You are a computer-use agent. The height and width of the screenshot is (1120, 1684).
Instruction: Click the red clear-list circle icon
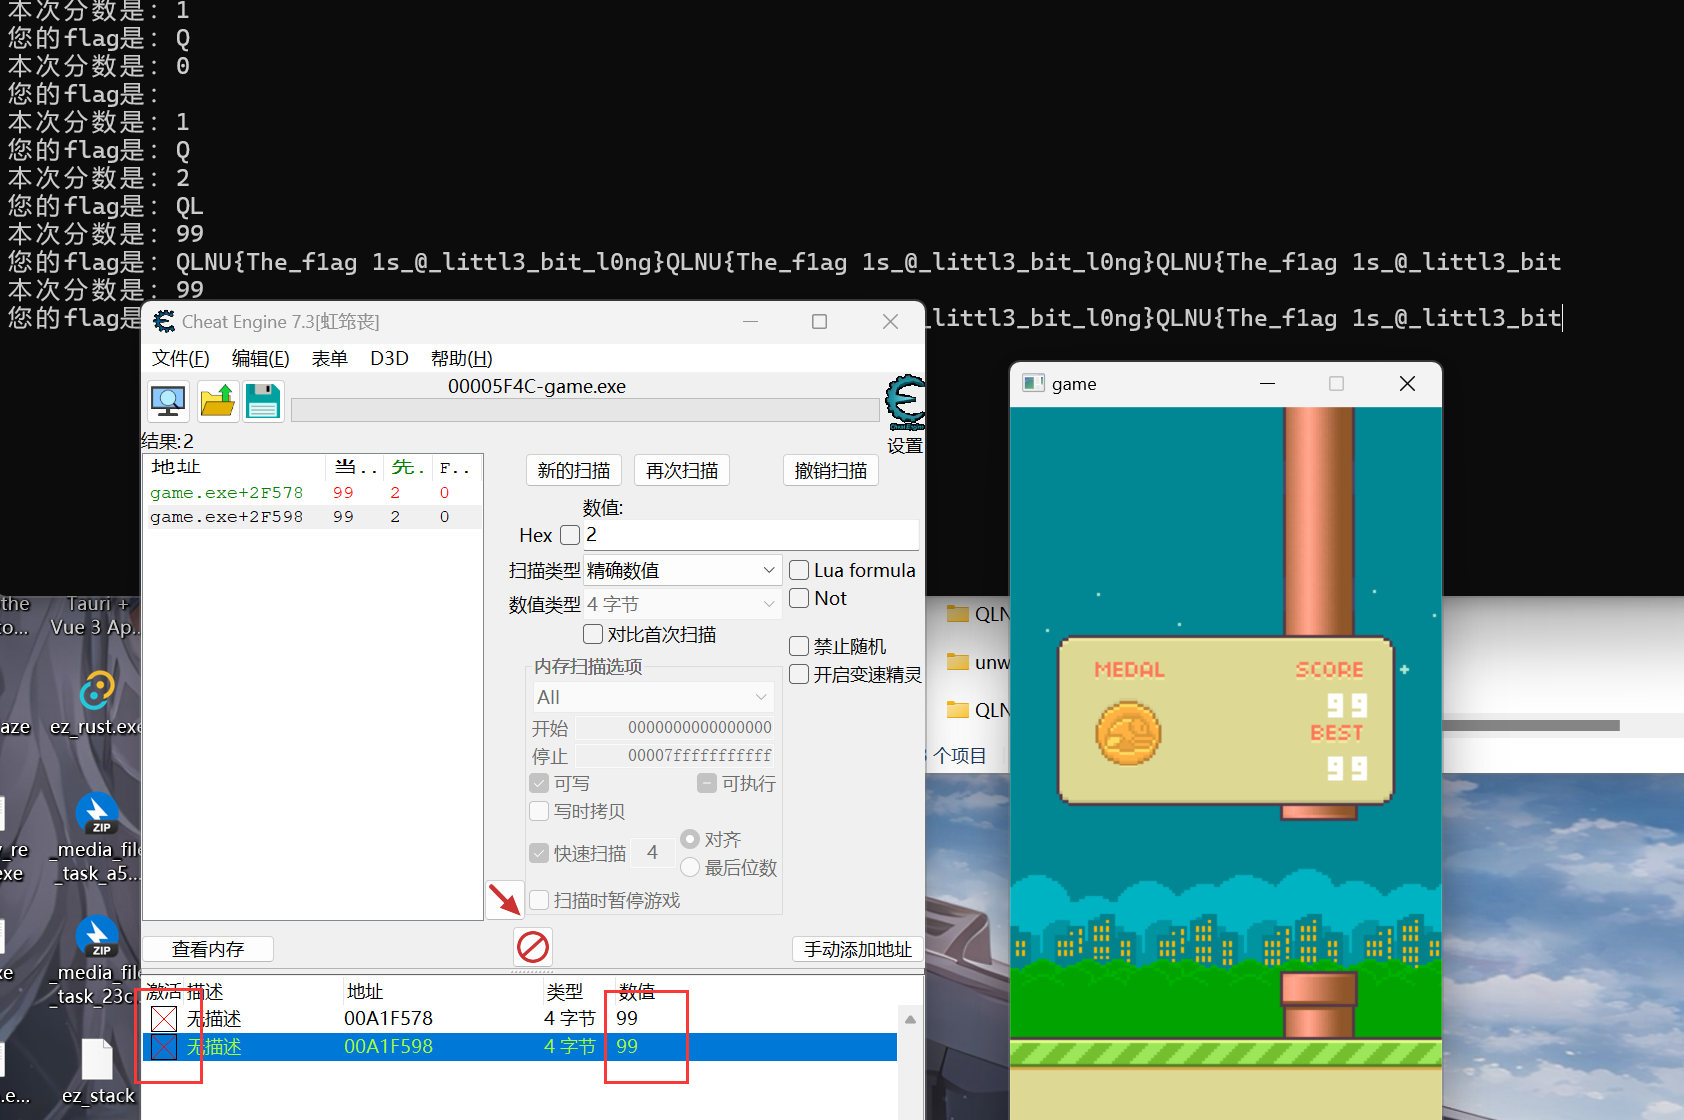coord(532,946)
